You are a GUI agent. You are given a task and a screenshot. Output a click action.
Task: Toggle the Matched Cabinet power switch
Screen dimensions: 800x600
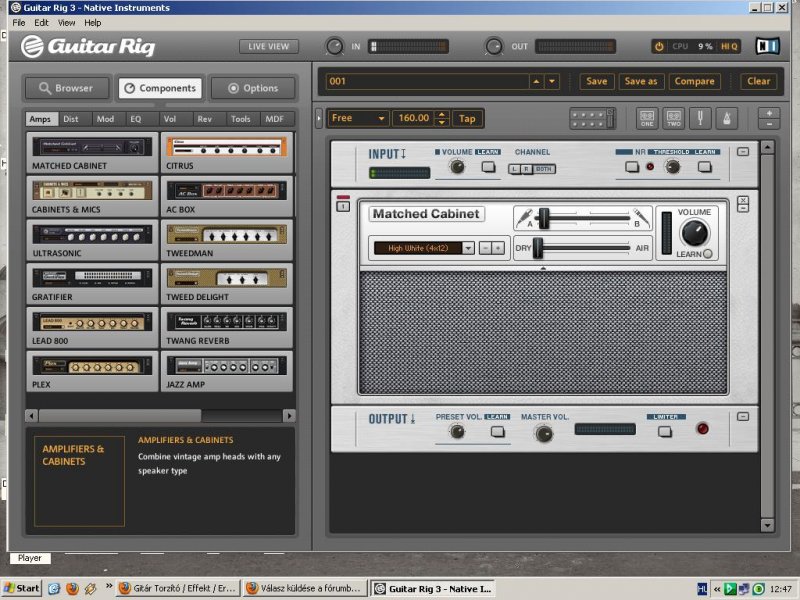[x=343, y=206]
